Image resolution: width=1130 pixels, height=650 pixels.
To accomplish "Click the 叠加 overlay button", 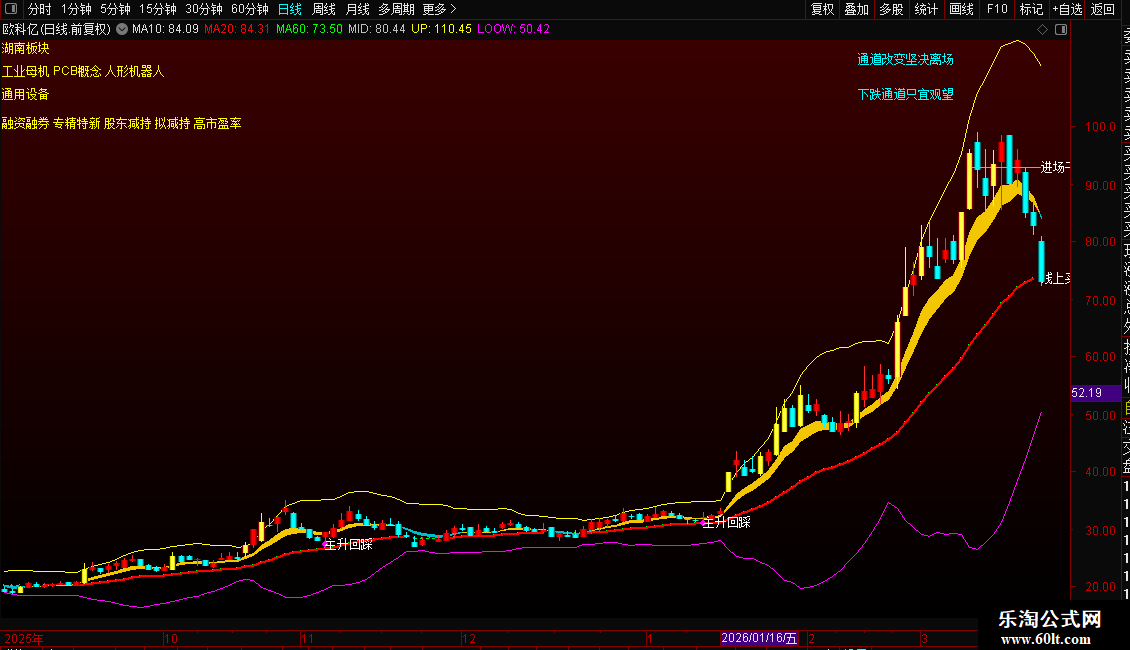I will [857, 9].
